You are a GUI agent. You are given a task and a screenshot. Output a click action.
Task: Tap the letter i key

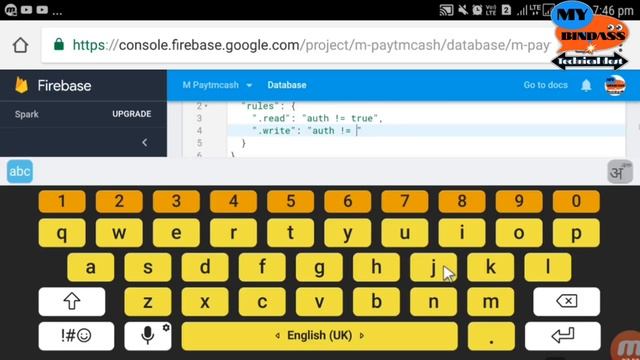click(x=462, y=233)
